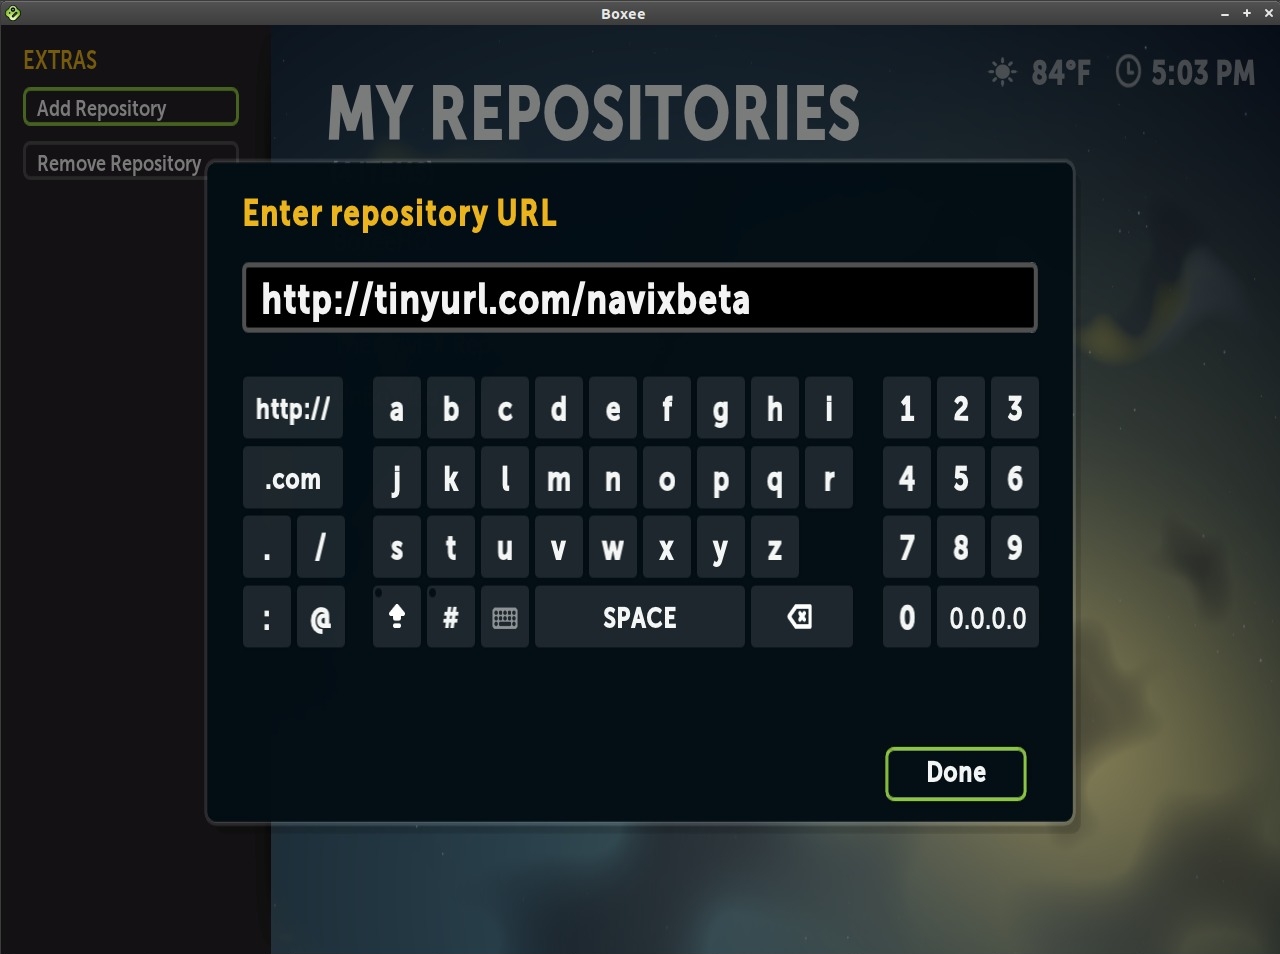This screenshot has height=954, width=1280.
Task: Insert the http:// shortcut key
Action: tap(293, 408)
